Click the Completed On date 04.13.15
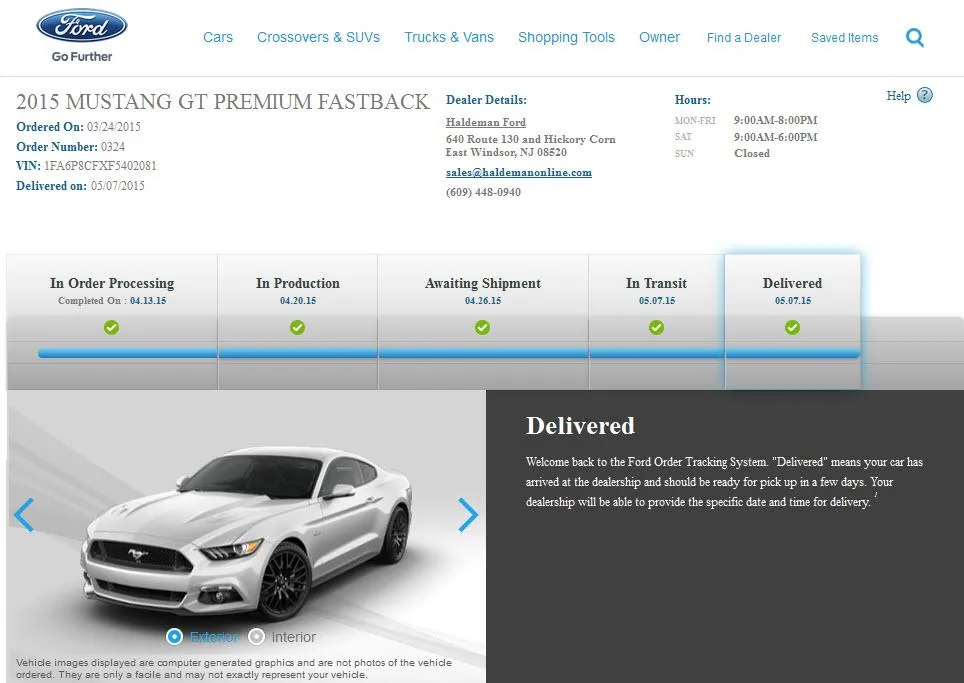Image resolution: width=964 pixels, height=683 pixels. 148,301
